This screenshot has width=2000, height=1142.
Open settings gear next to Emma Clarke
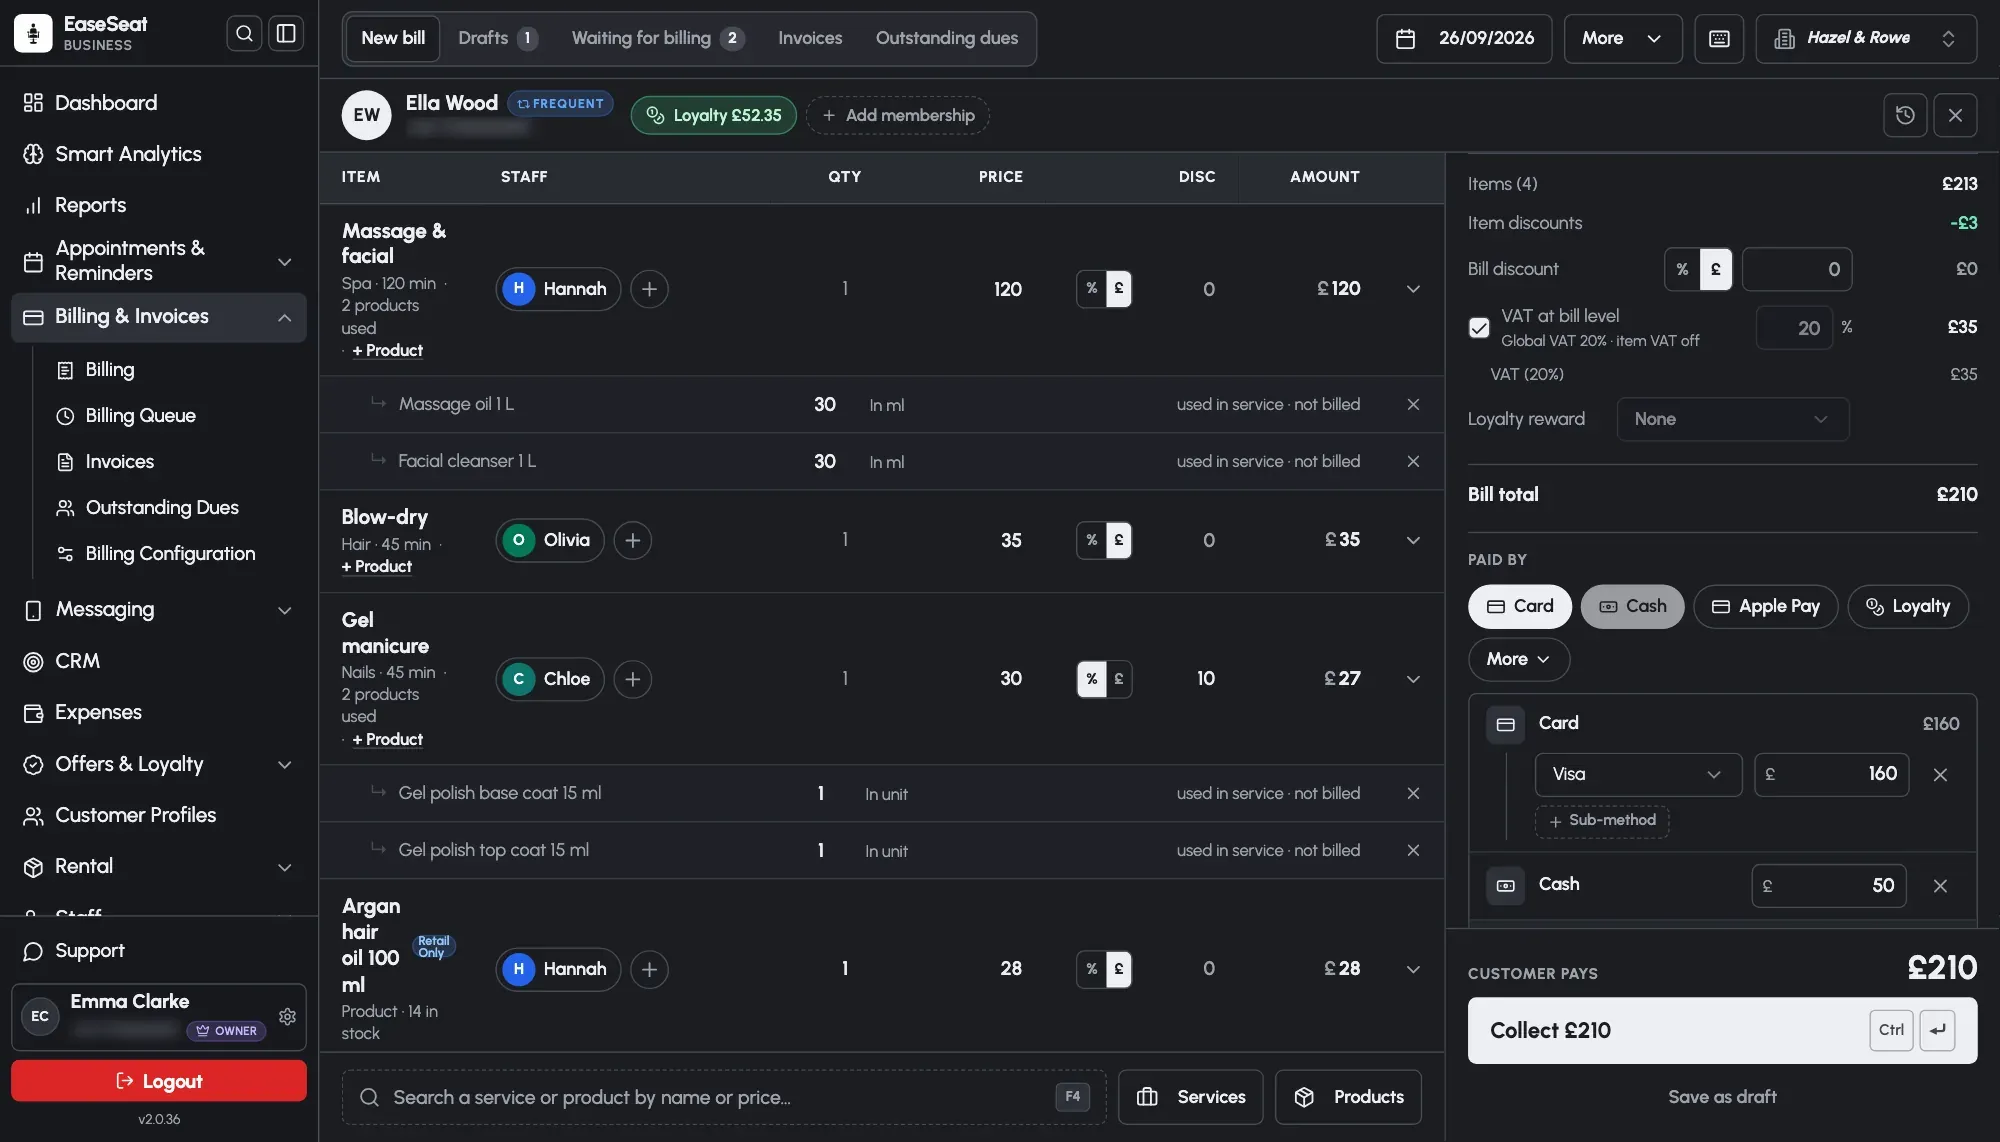coord(287,1016)
